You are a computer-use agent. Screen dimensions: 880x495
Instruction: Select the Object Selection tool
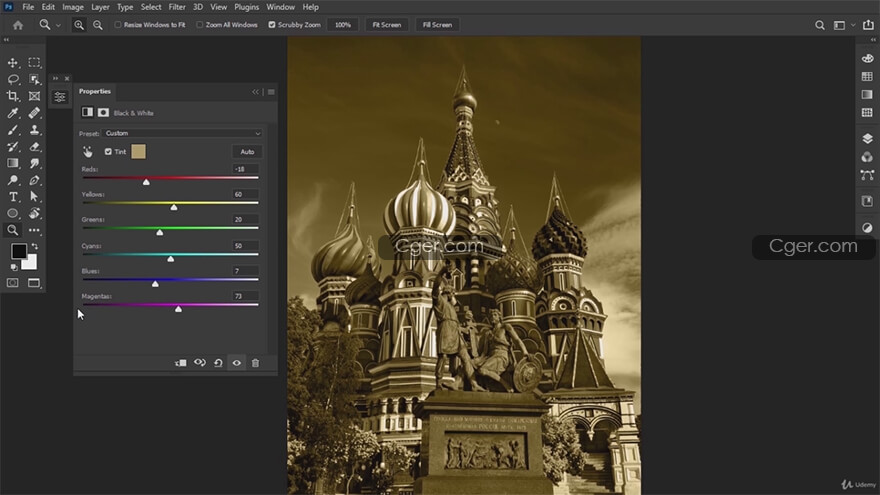pos(34,80)
